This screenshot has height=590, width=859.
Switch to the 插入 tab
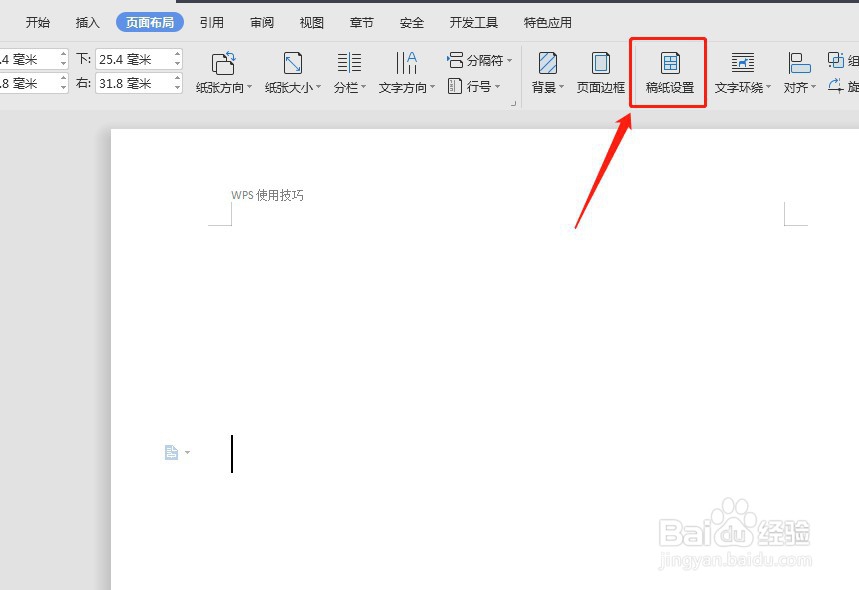click(x=88, y=22)
